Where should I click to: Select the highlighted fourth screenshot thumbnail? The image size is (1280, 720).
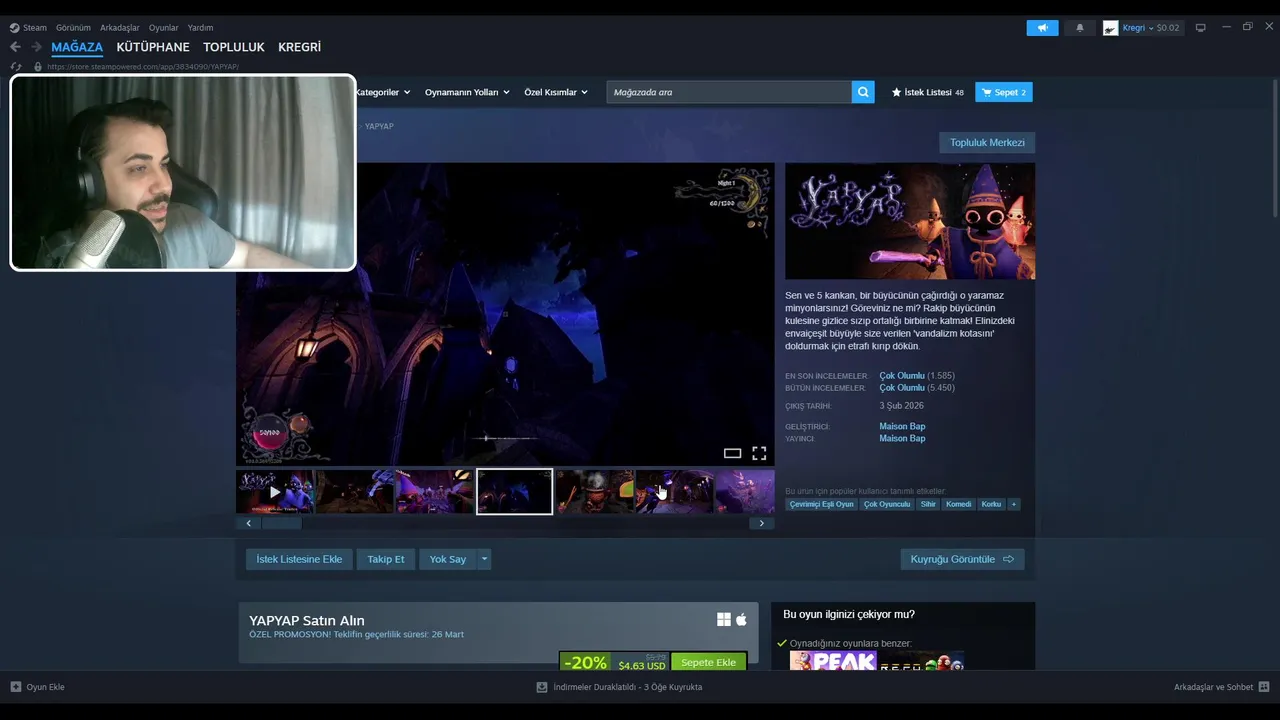coord(514,491)
